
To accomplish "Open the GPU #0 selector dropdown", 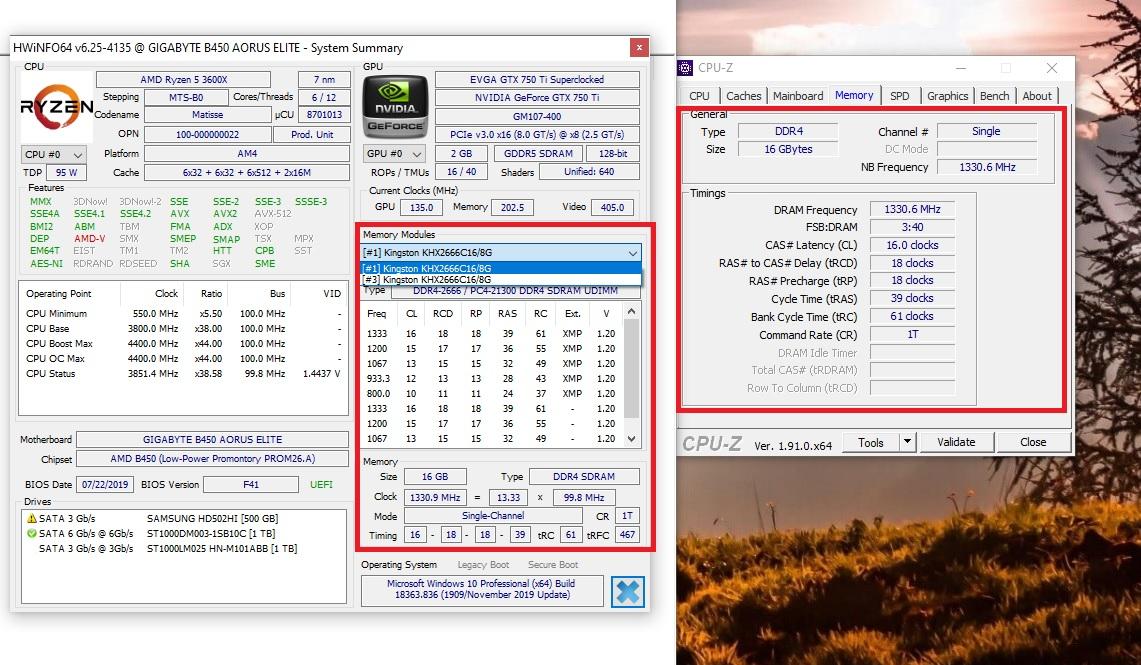I will [394, 154].
